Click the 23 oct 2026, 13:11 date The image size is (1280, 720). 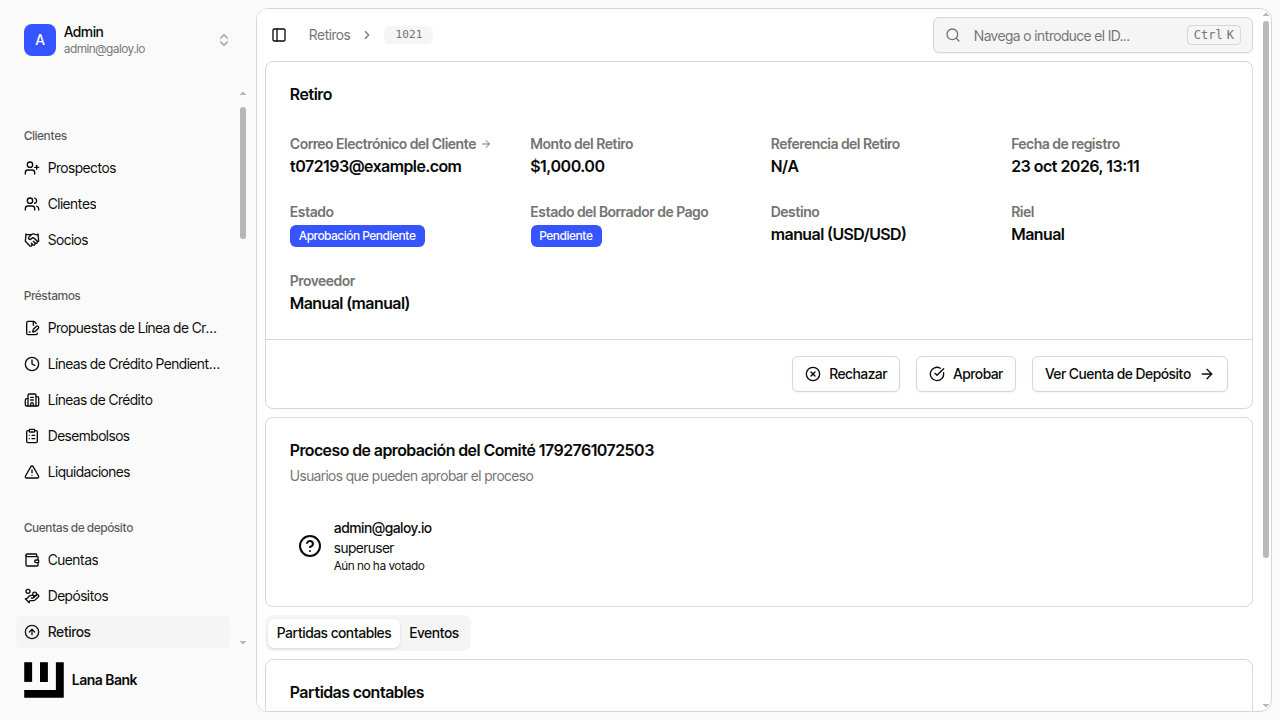[x=1075, y=166]
